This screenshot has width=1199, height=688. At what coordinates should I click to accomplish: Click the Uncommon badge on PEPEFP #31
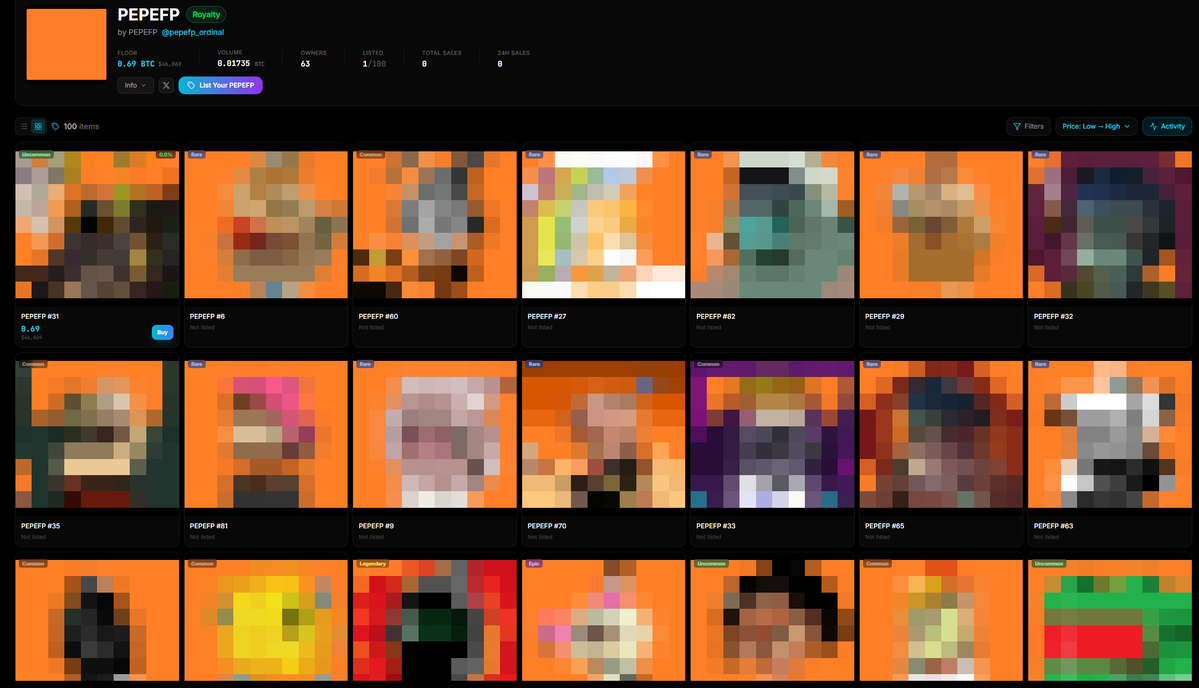[36, 154]
